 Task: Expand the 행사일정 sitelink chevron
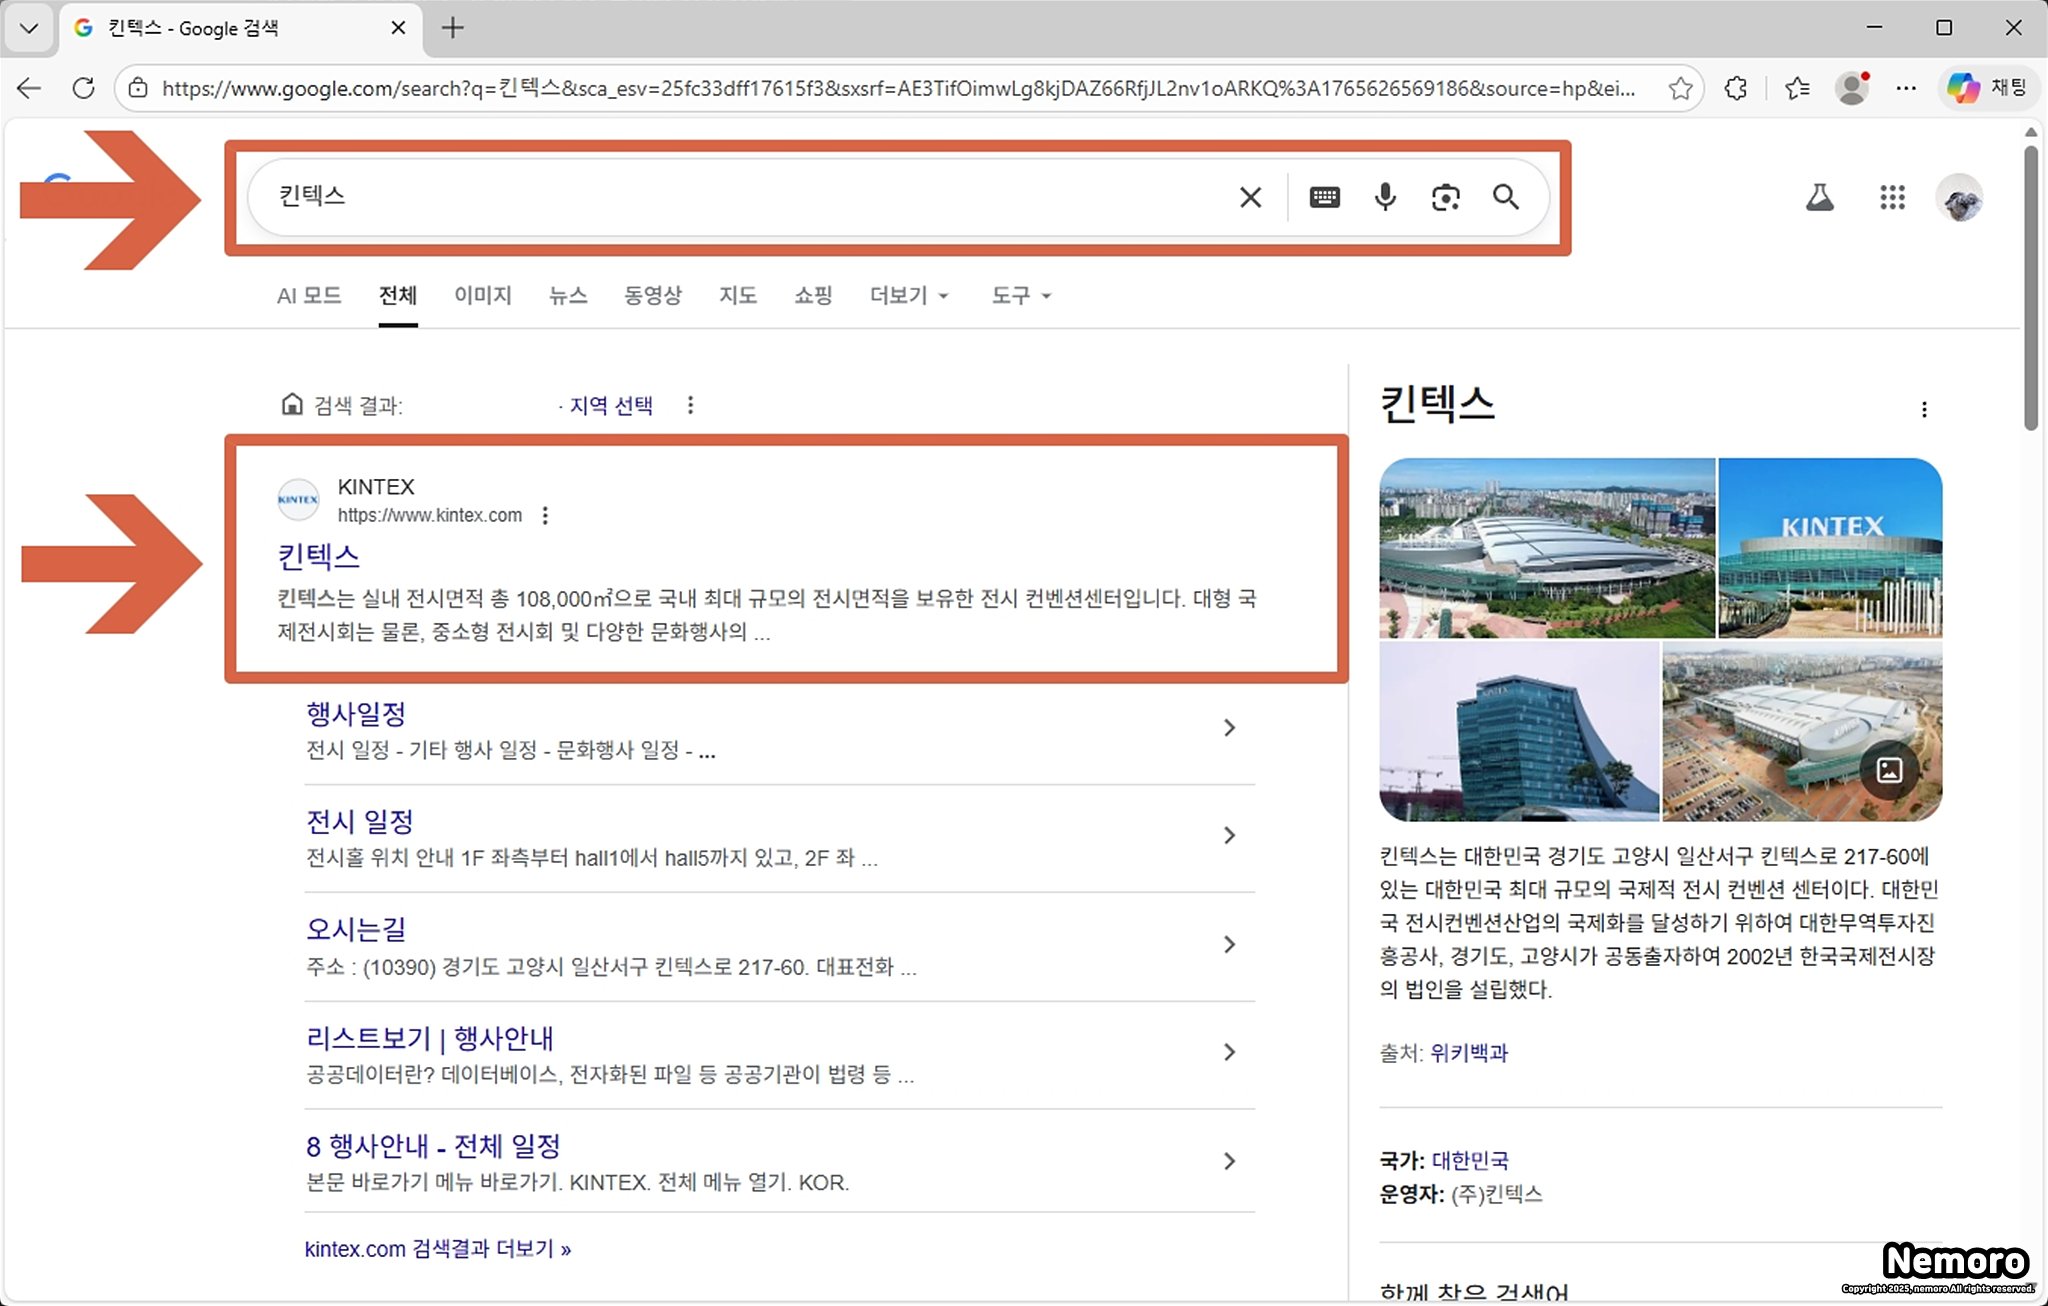[x=1229, y=728]
